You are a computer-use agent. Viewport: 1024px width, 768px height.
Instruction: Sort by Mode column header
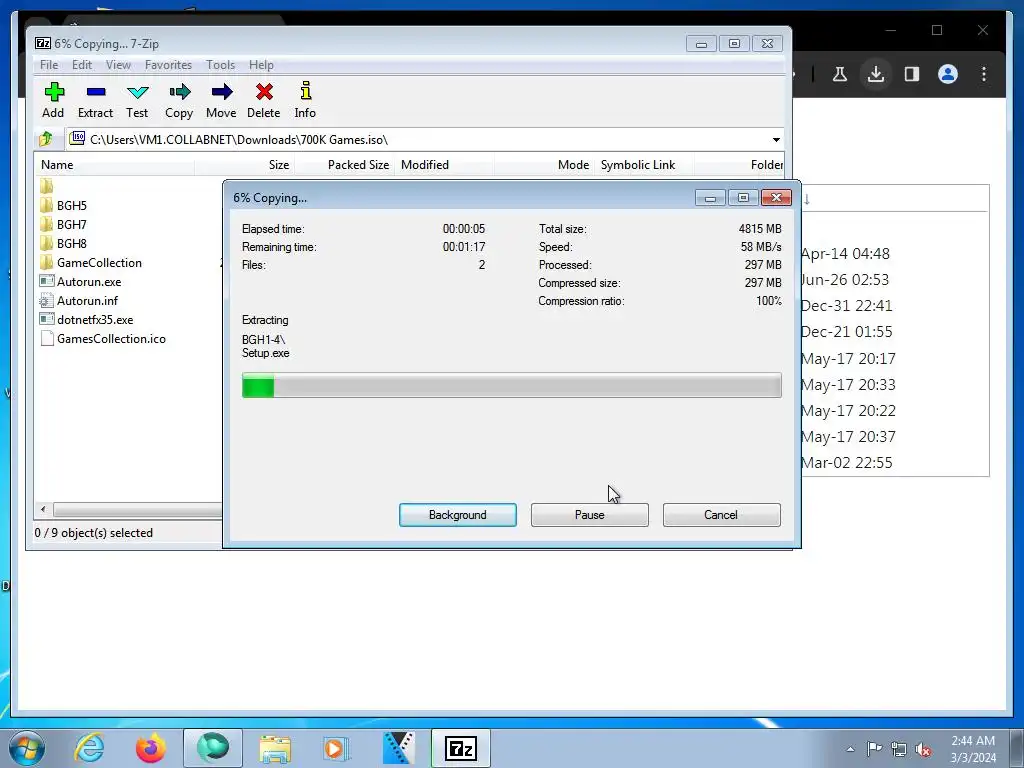tap(544, 165)
